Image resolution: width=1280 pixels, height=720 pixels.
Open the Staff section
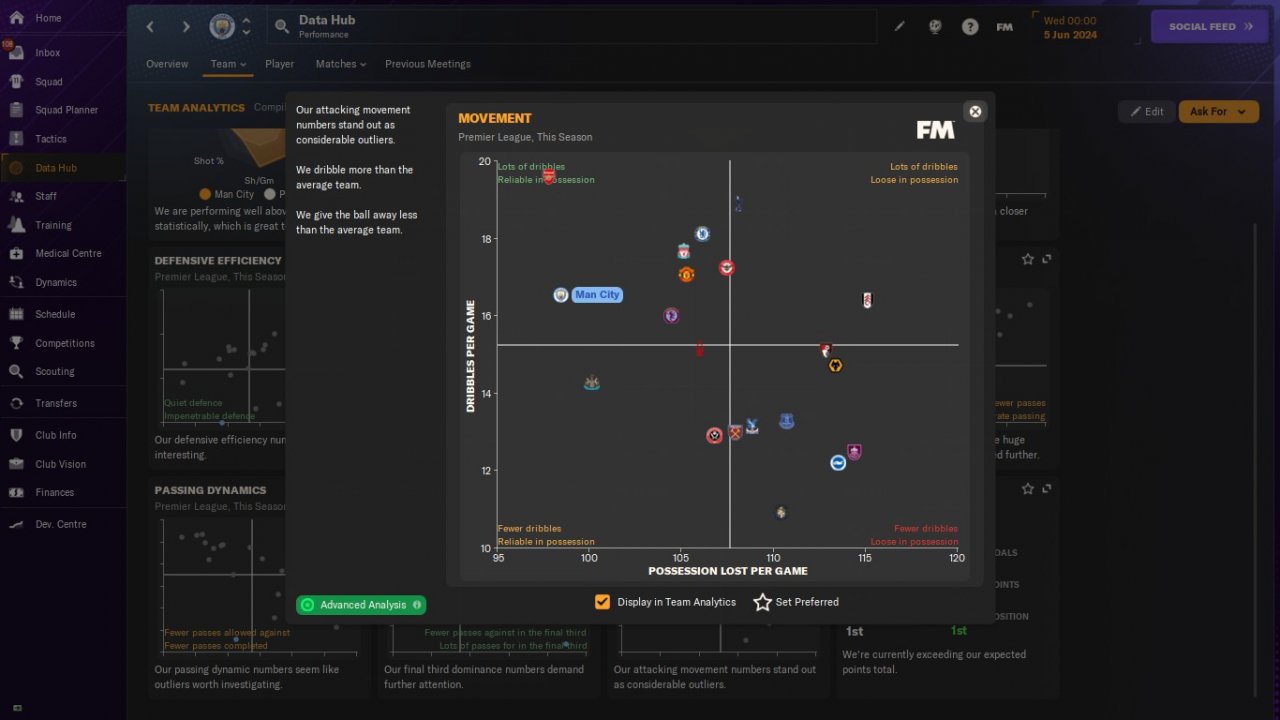[x=46, y=196]
